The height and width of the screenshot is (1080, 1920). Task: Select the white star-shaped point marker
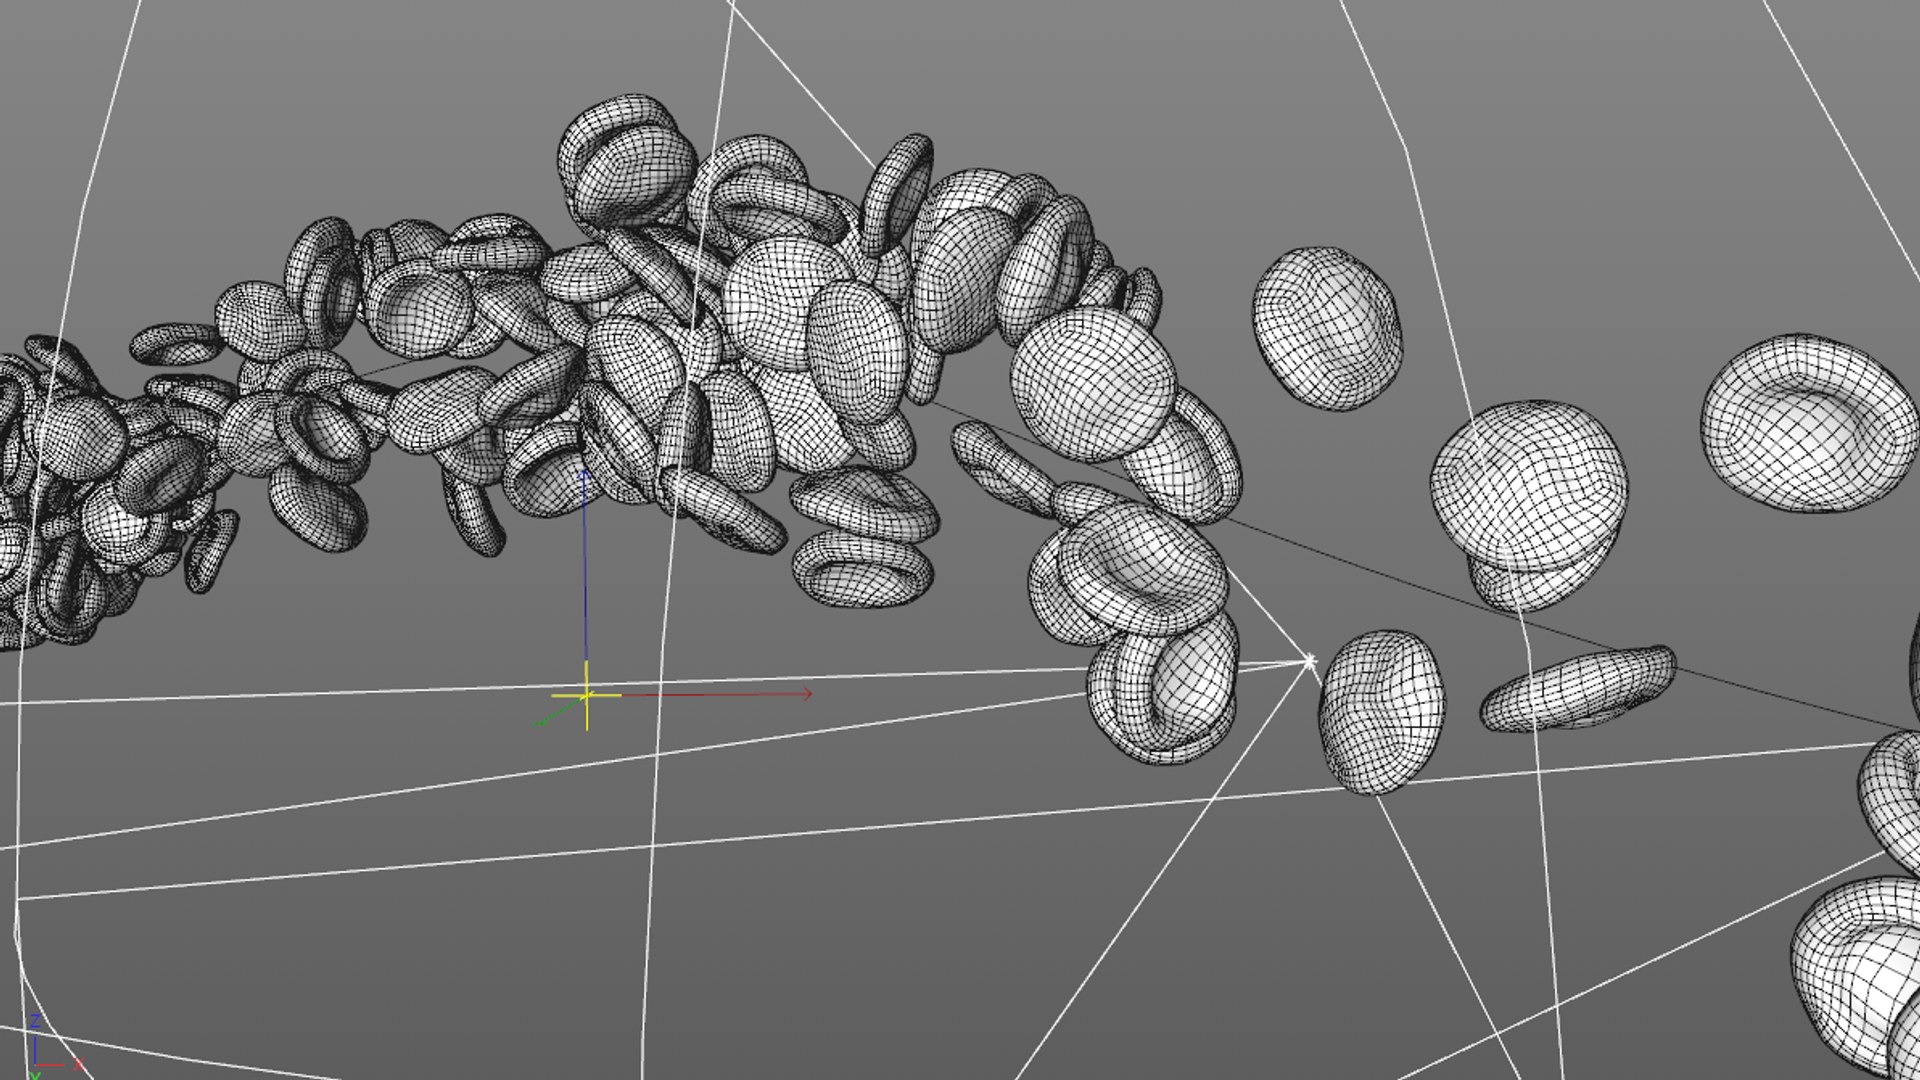1310,661
